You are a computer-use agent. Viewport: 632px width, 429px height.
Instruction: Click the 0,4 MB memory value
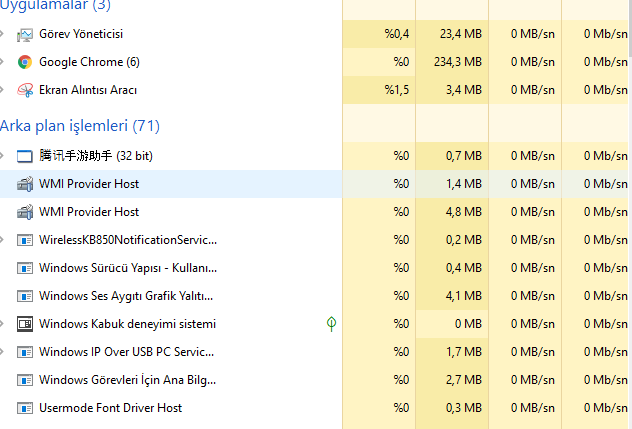(x=464, y=268)
